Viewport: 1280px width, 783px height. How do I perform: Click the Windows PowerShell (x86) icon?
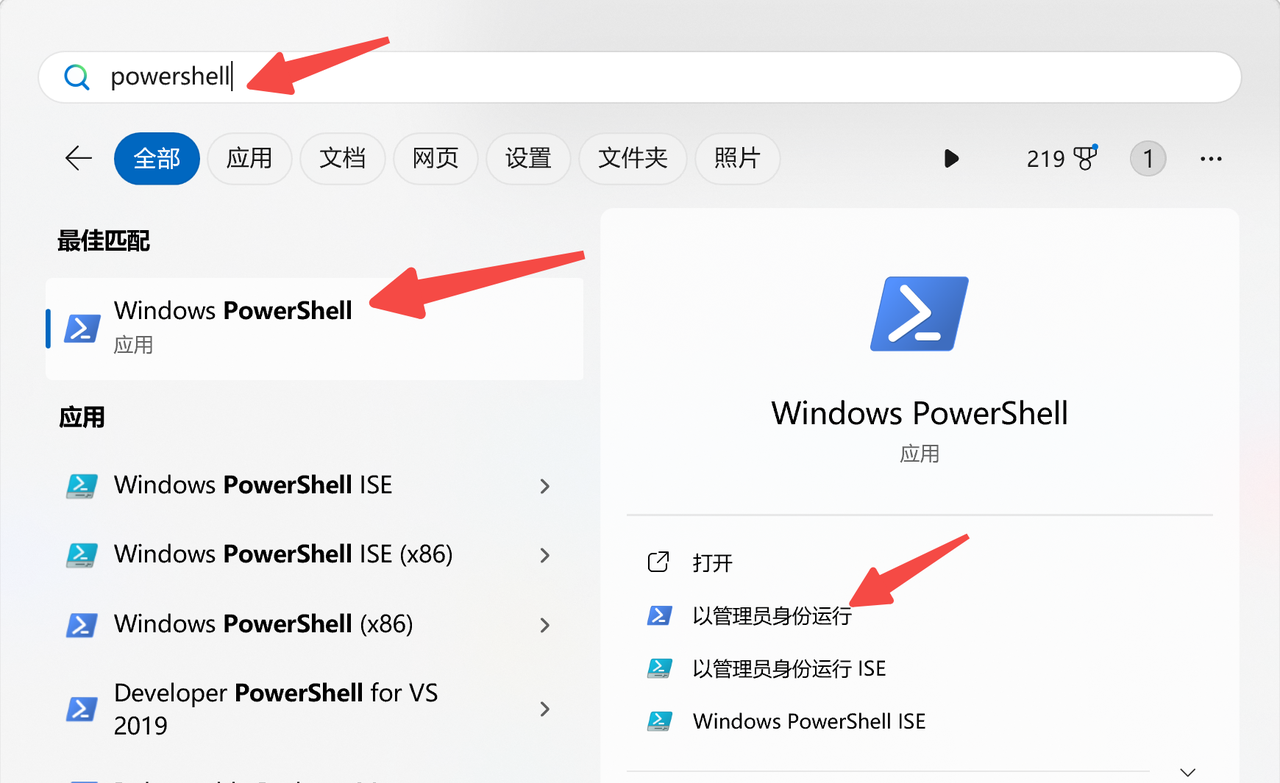click(x=81, y=624)
